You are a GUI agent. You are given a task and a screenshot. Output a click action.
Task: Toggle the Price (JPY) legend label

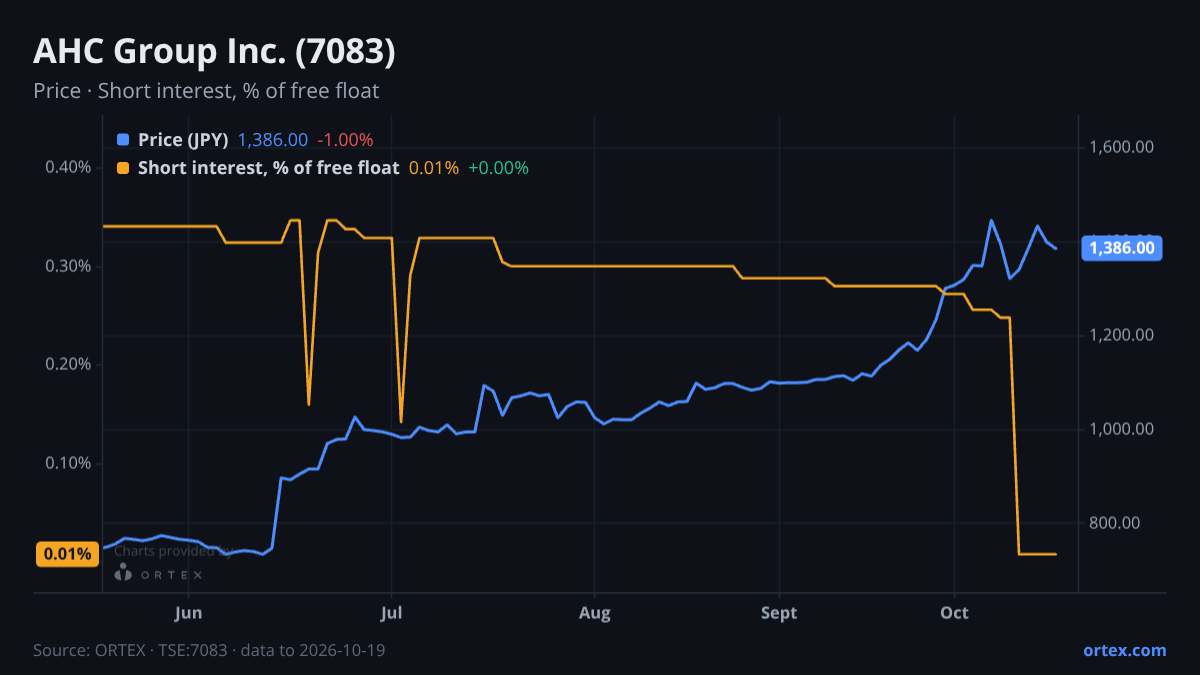[183, 140]
